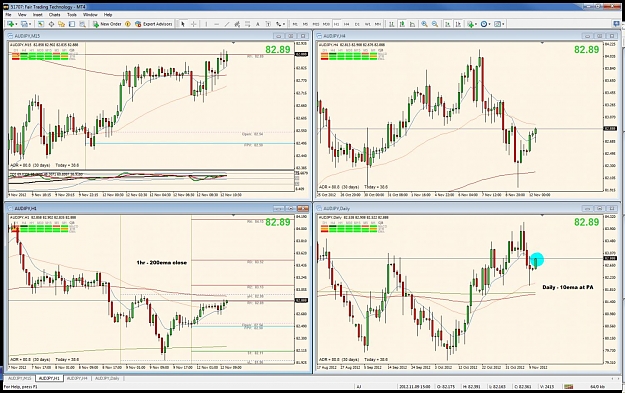
Task: Toggle chart shift icon
Action: click(458, 24)
